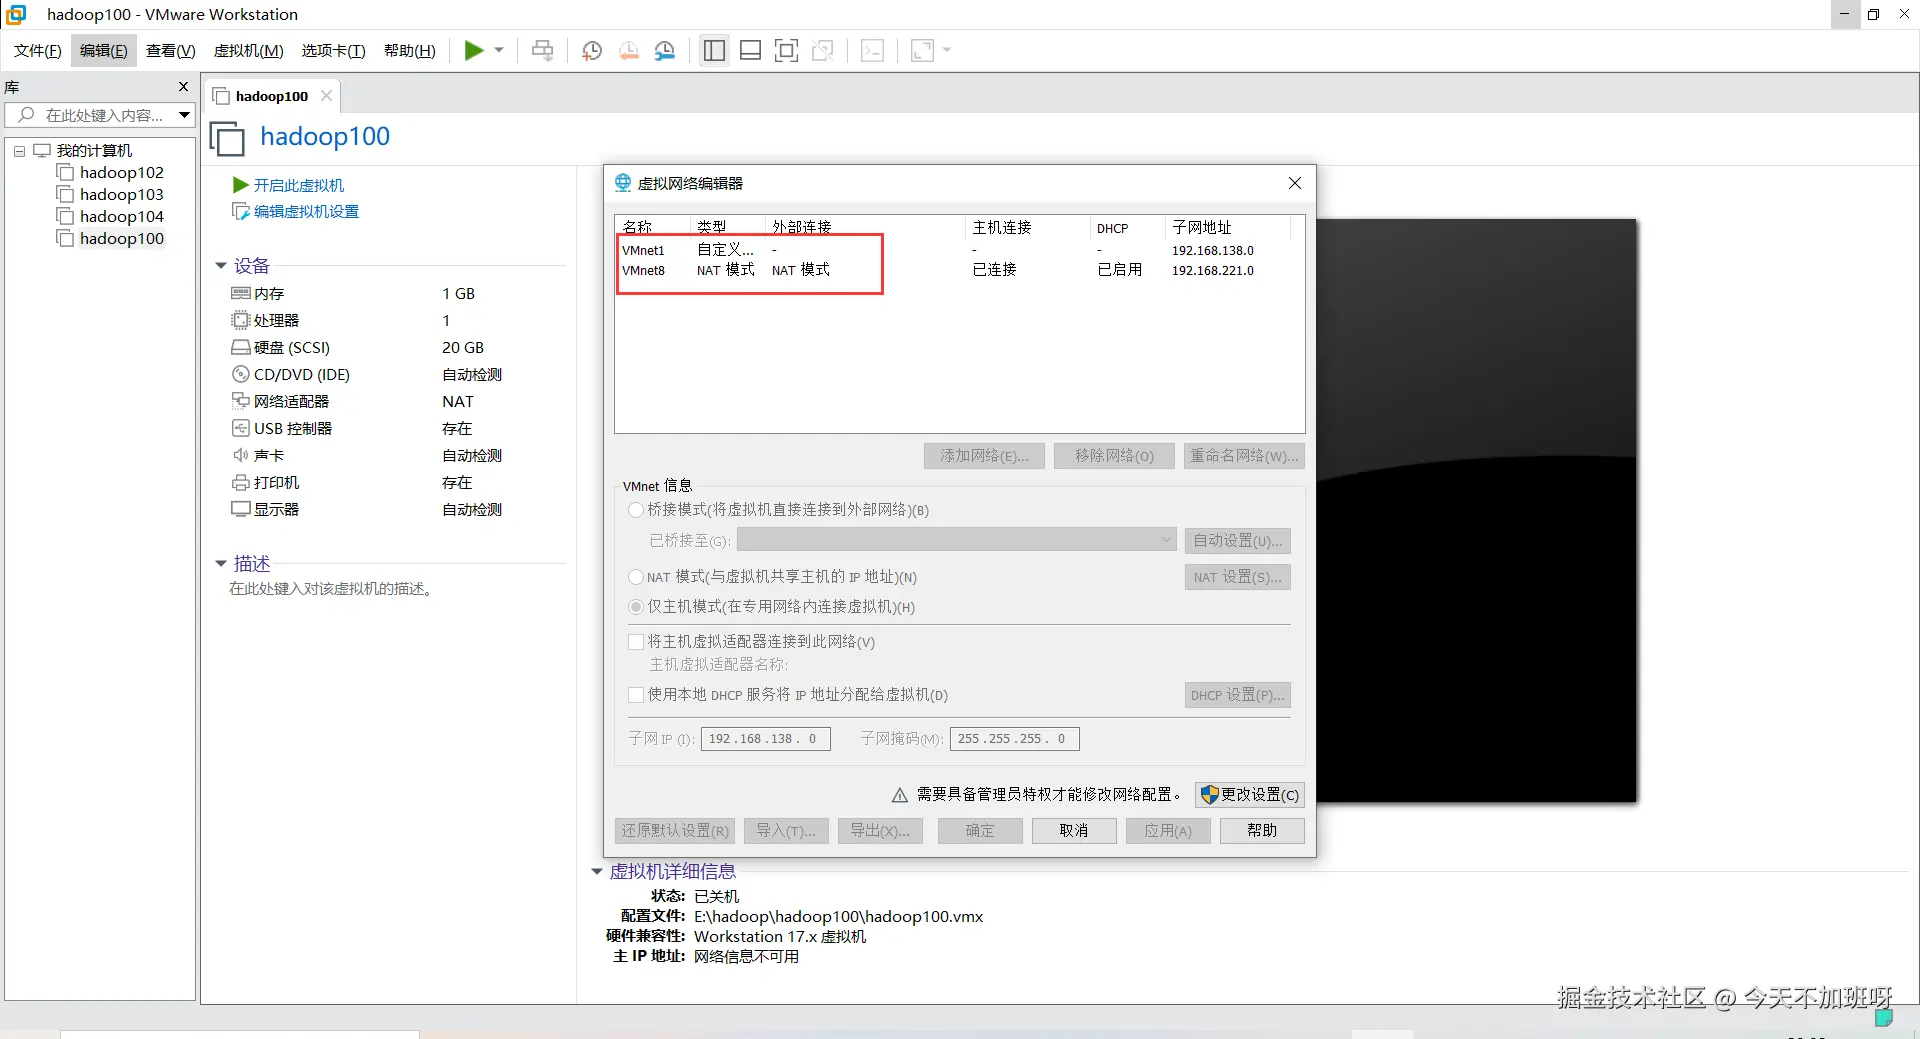The width and height of the screenshot is (1920, 1039).
Task: Toggle 使用本地 DHCP 服务 checkbox
Action: pos(636,695)
